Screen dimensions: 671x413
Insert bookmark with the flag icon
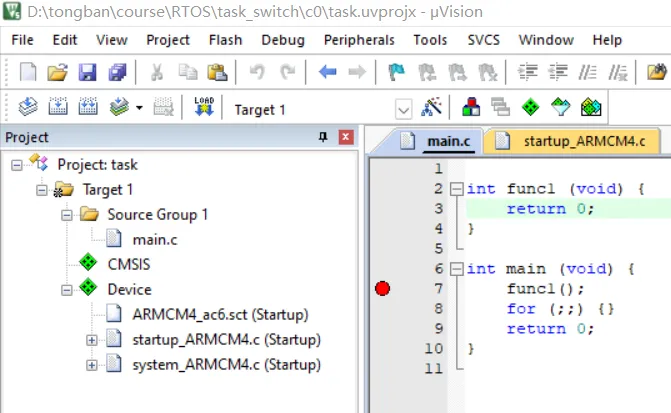[x=396, y=72]
